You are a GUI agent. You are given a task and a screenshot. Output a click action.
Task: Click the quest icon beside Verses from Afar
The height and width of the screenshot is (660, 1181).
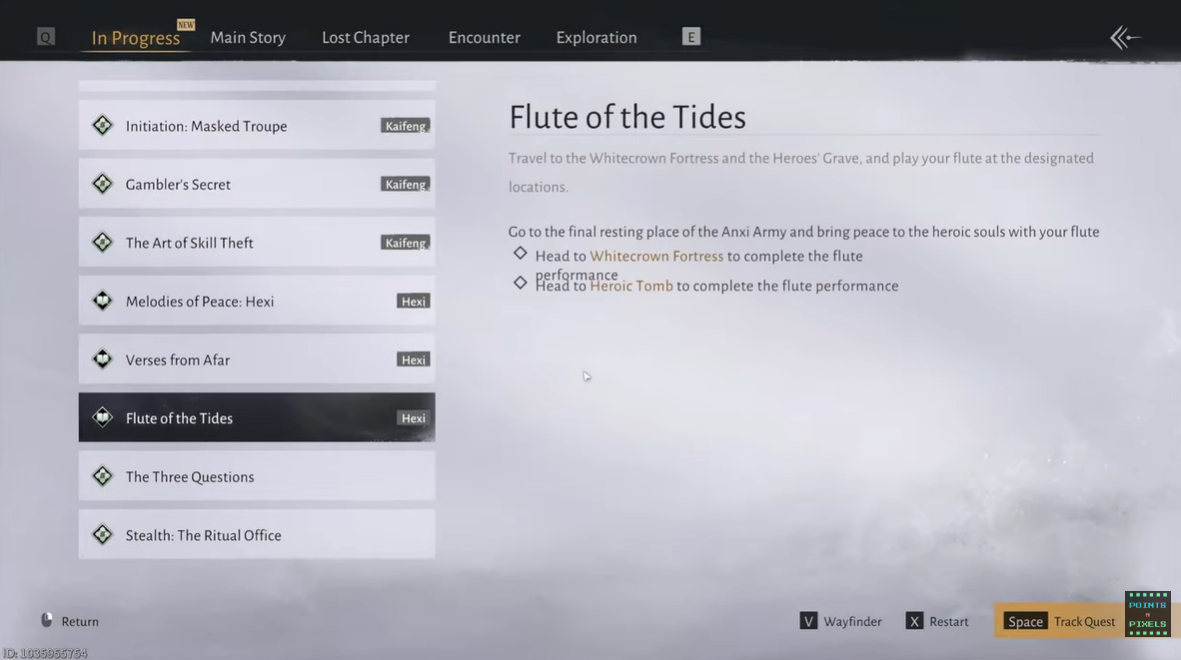click(102, 360)
